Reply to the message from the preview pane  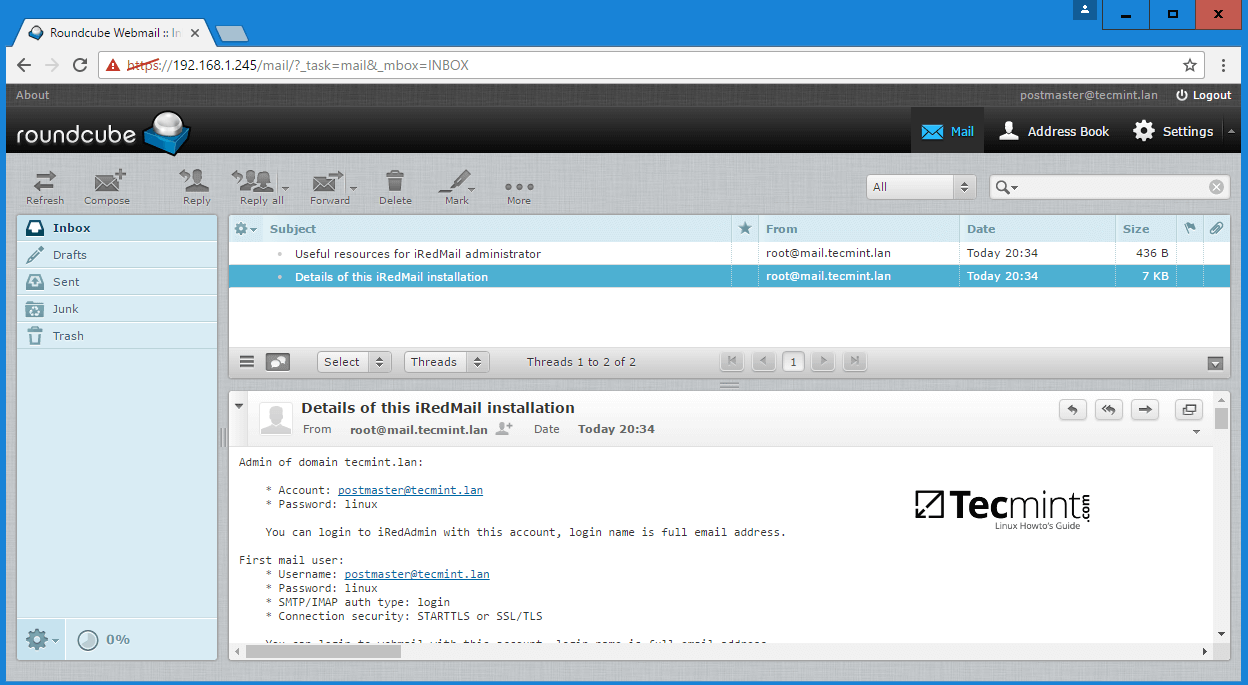click(x=1072, y=409)
